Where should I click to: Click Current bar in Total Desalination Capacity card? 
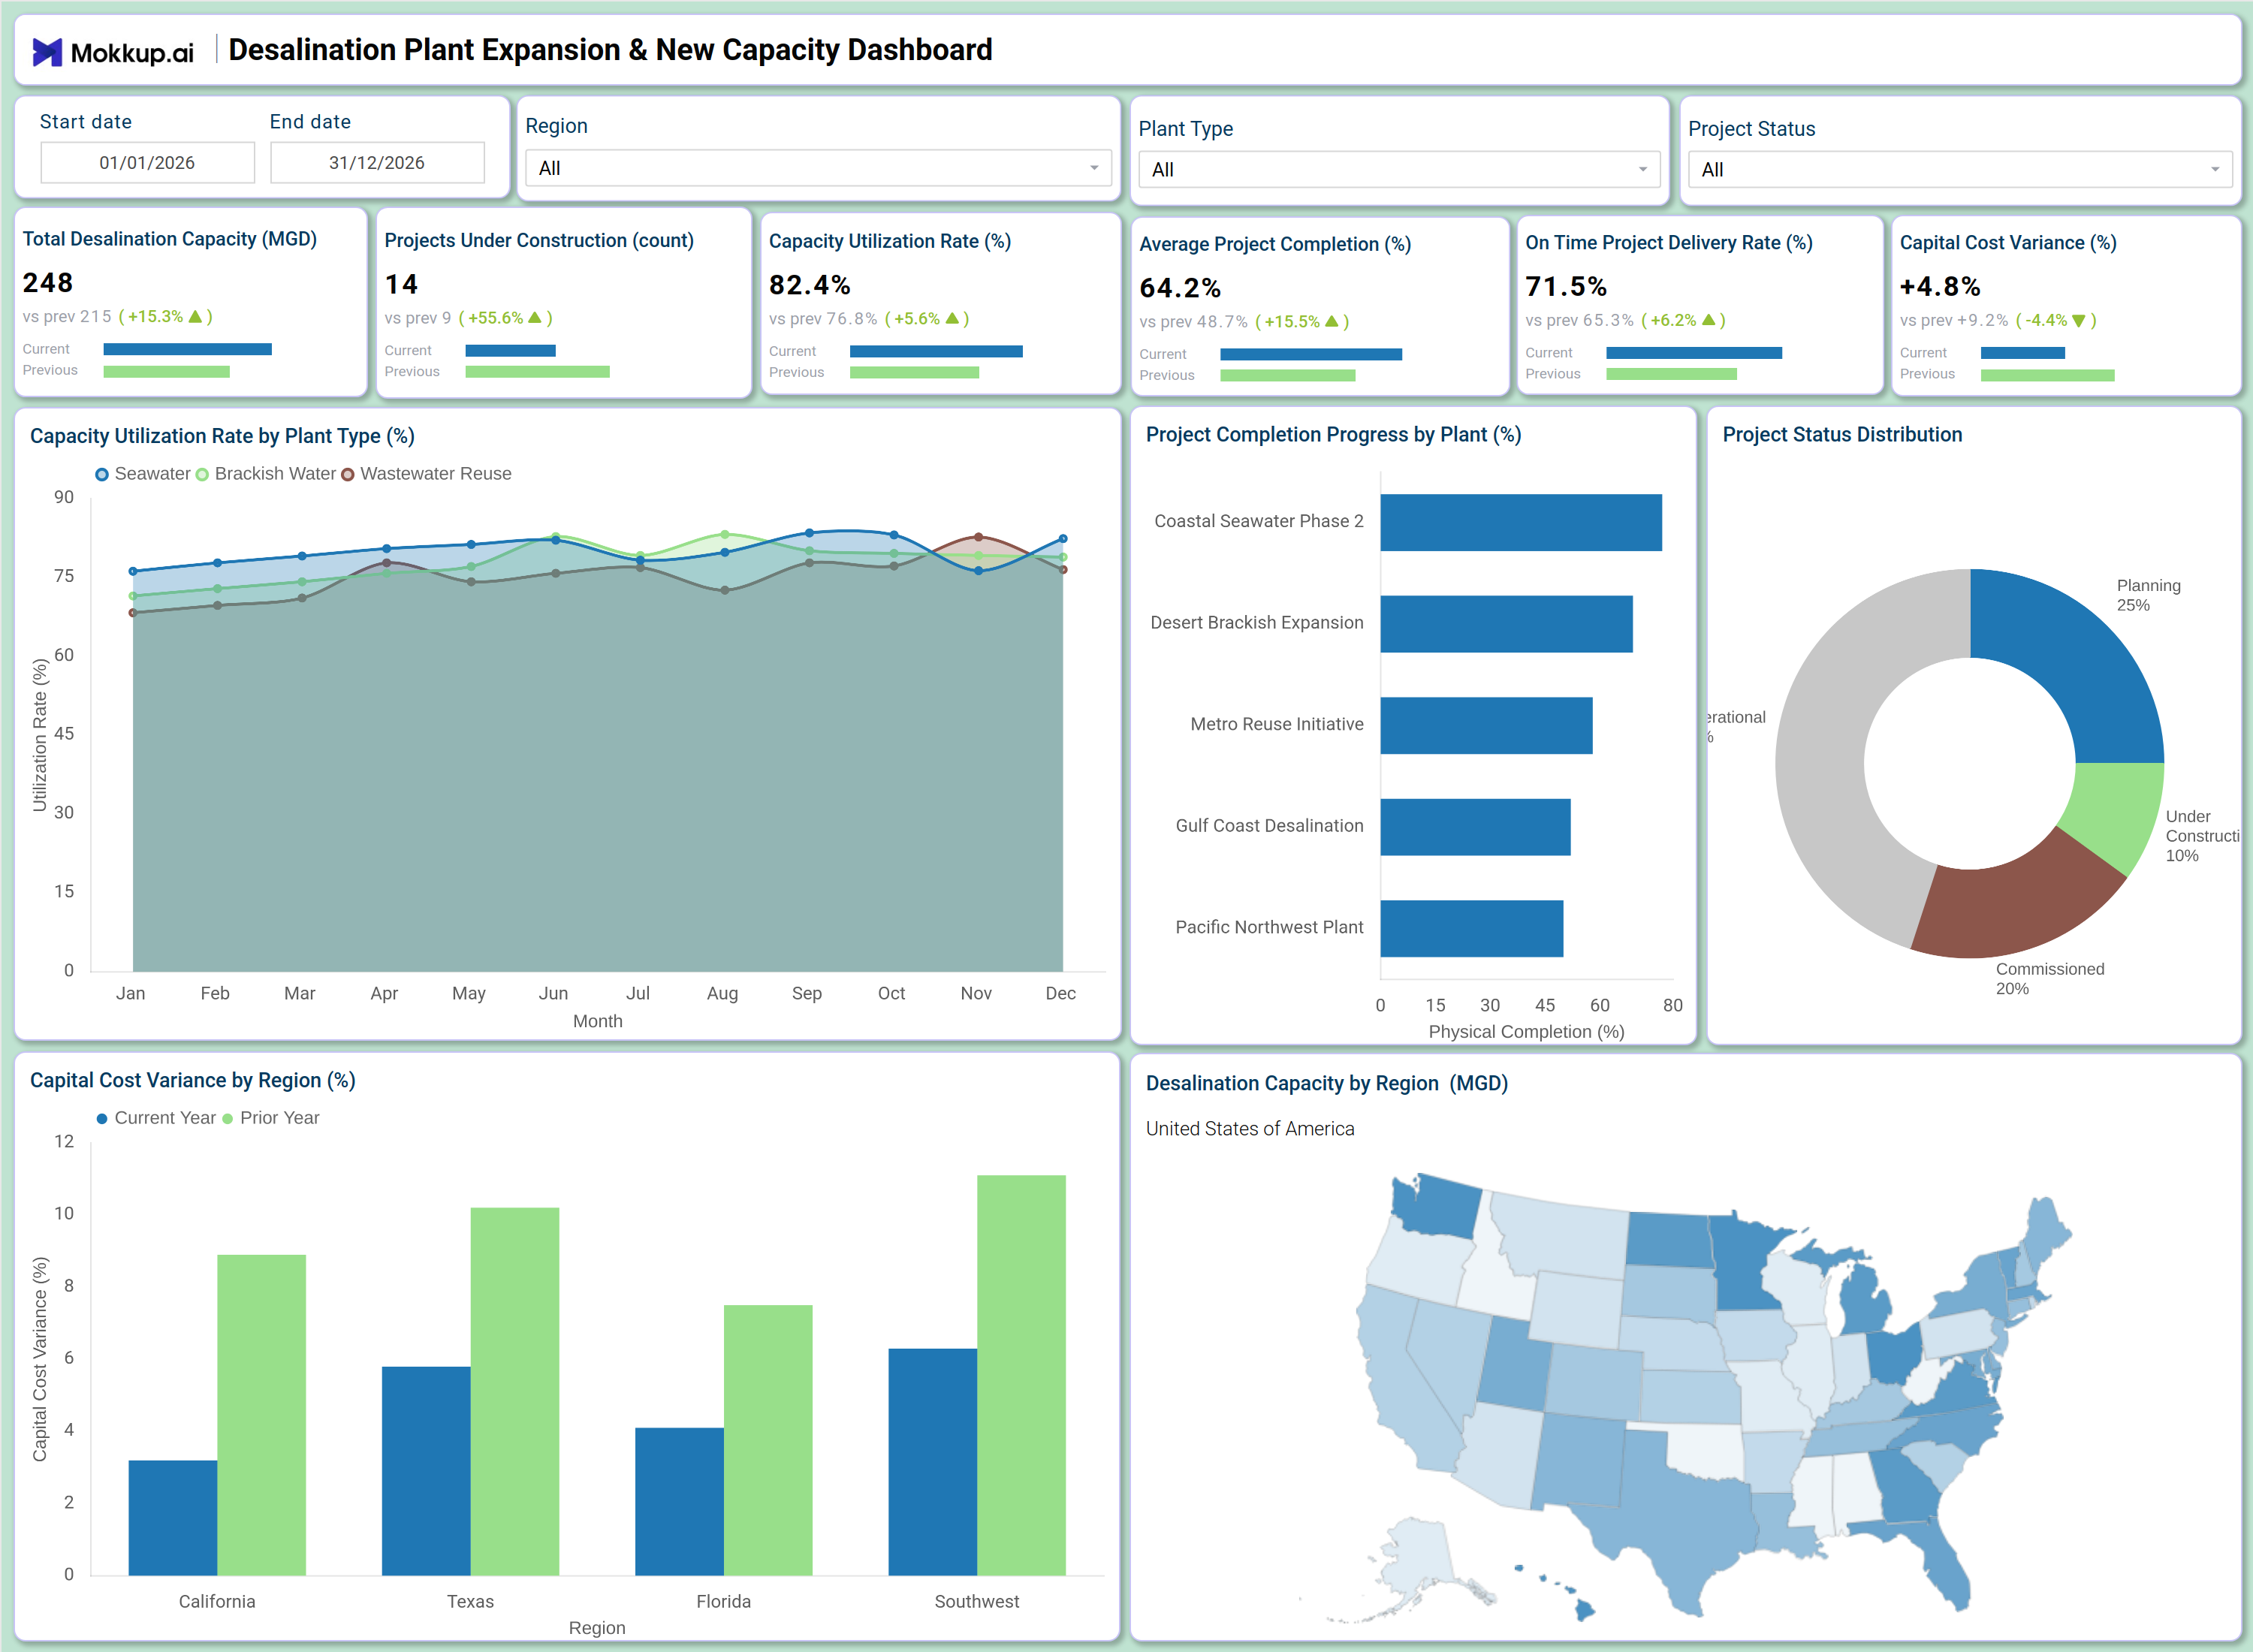pos(187,349)
